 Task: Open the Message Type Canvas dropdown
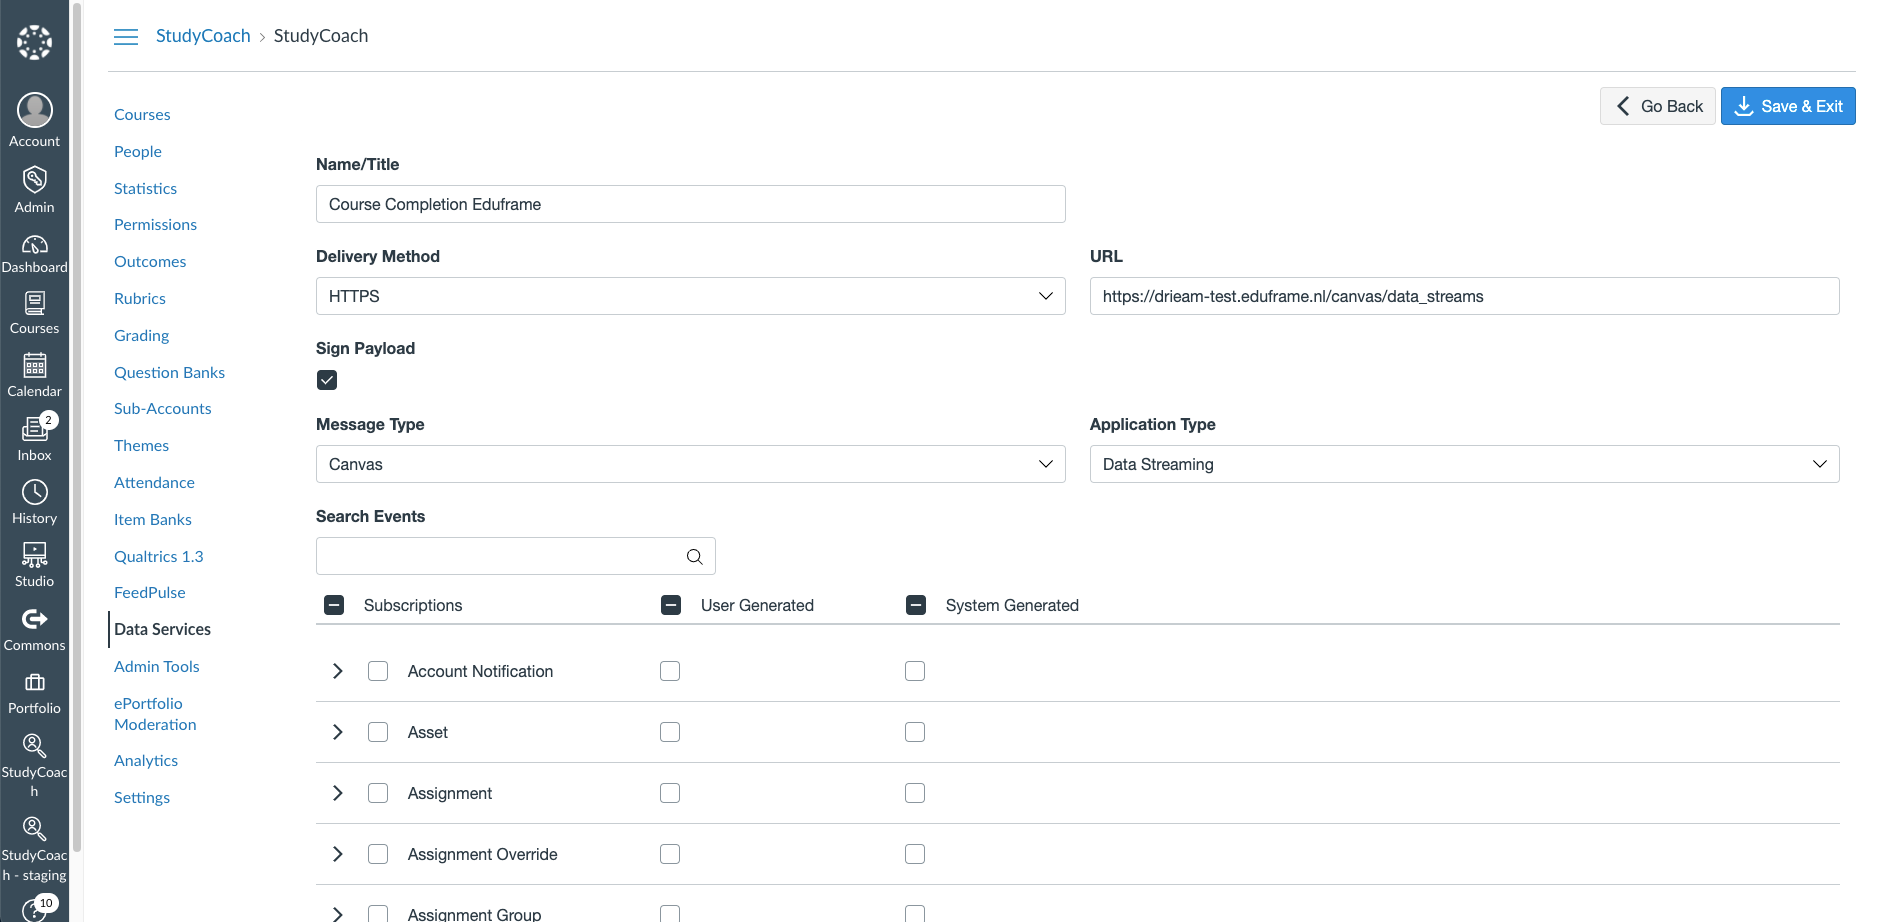tap(690, 464)
